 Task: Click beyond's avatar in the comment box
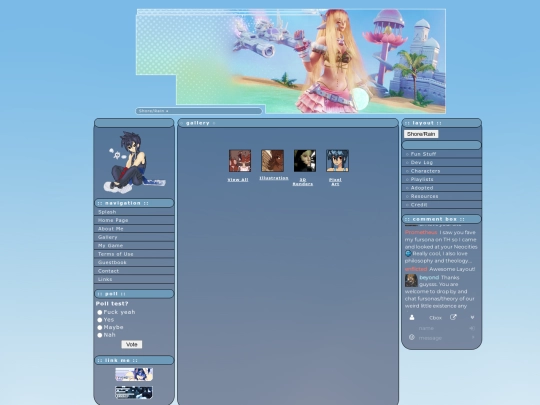coord(411,280)
